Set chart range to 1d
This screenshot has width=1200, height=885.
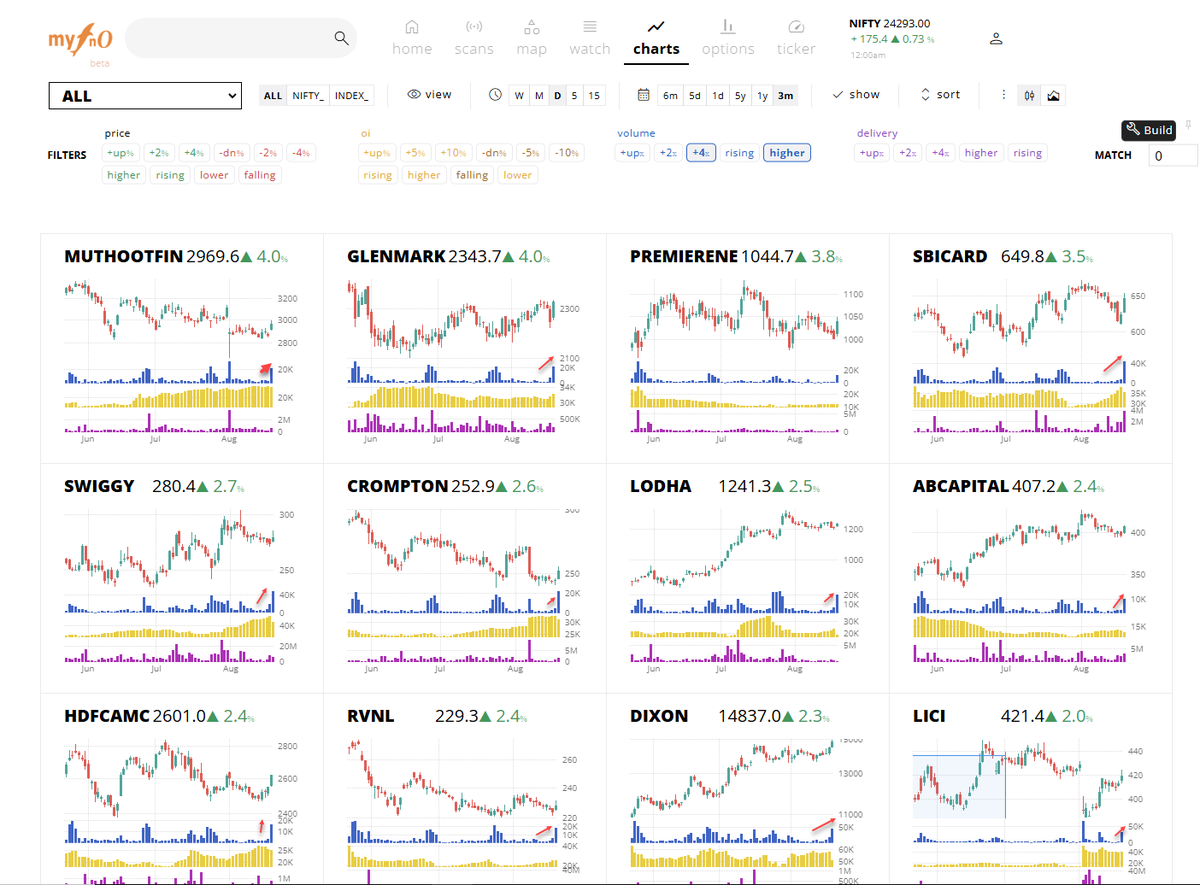click(x=717, y=96)
